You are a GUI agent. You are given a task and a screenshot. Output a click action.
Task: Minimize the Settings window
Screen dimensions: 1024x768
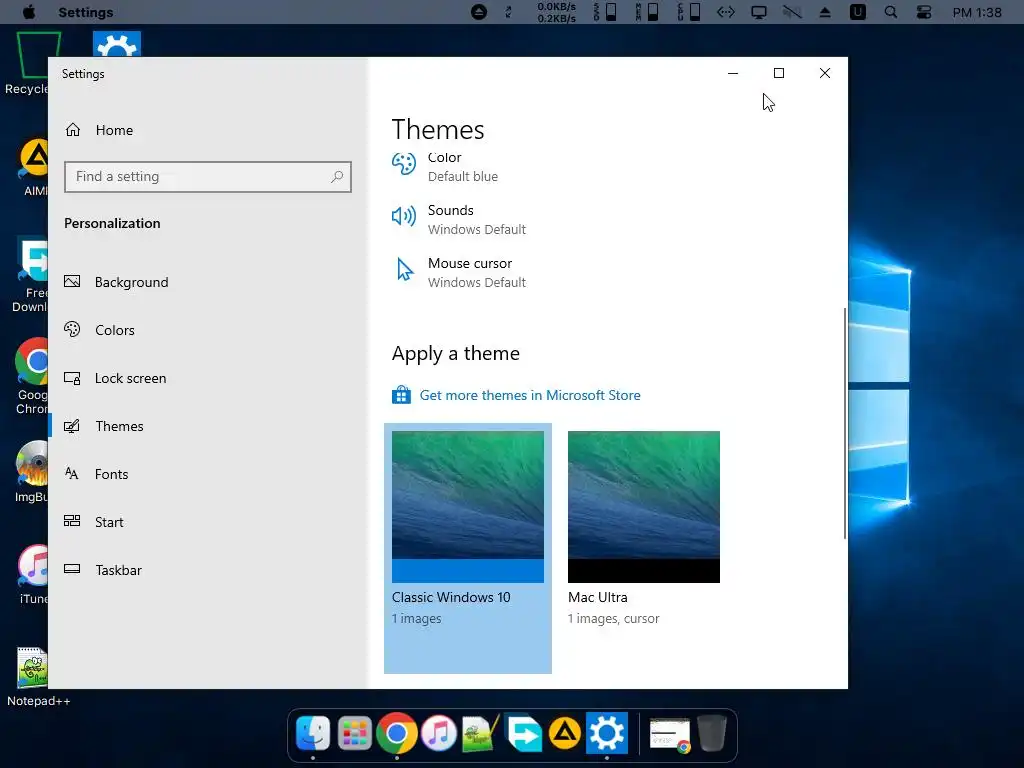[733, 73]
